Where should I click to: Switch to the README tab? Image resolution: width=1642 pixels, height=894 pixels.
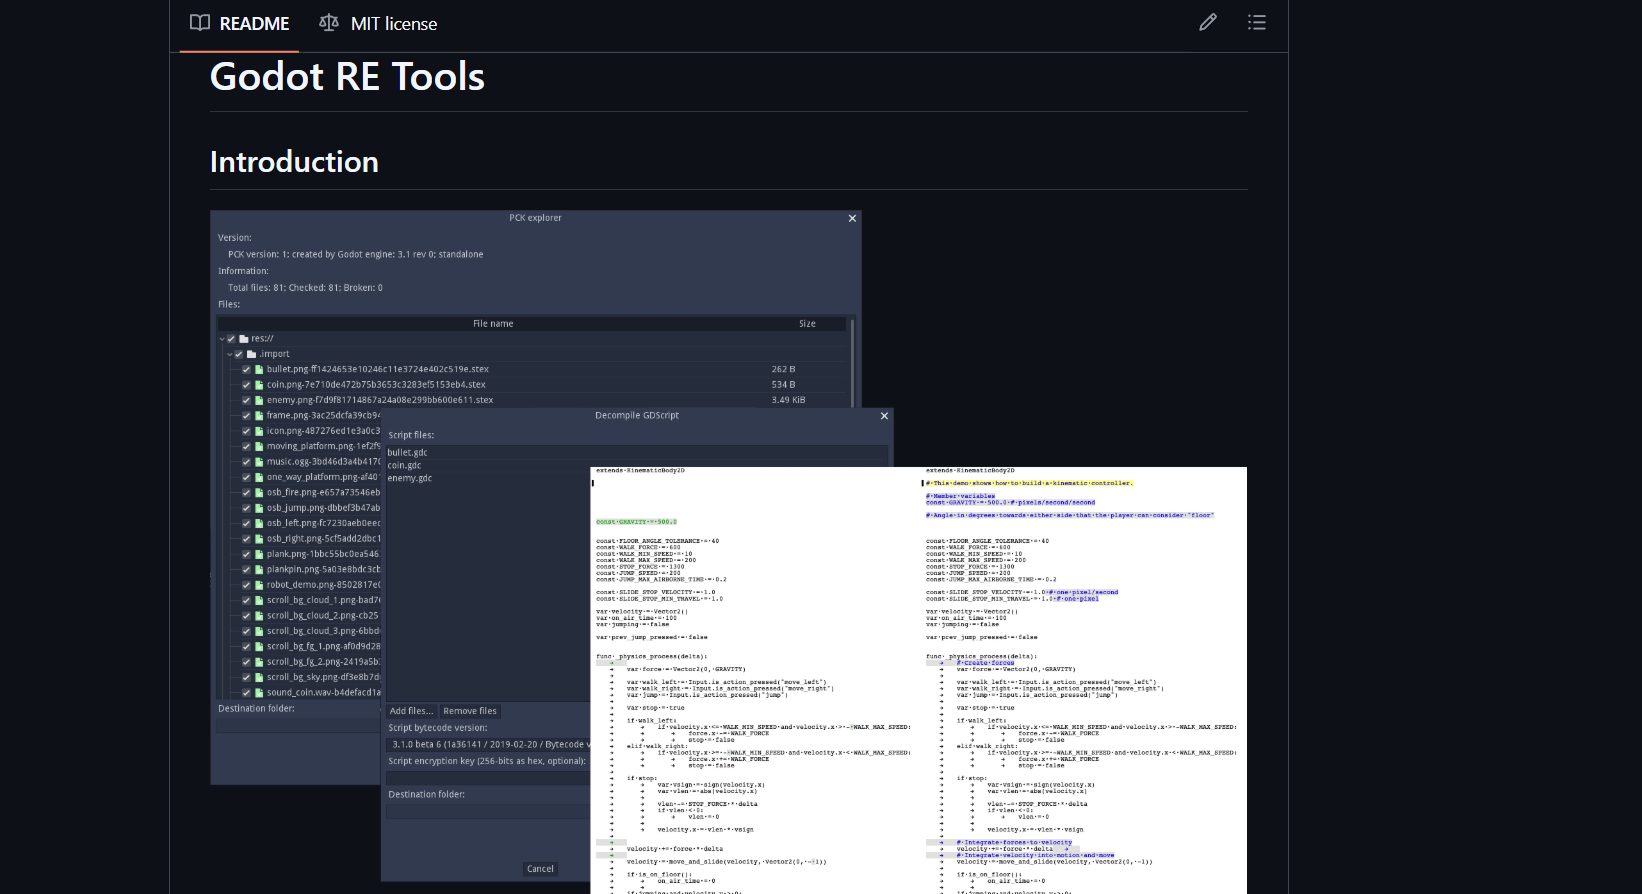point(240,24)
